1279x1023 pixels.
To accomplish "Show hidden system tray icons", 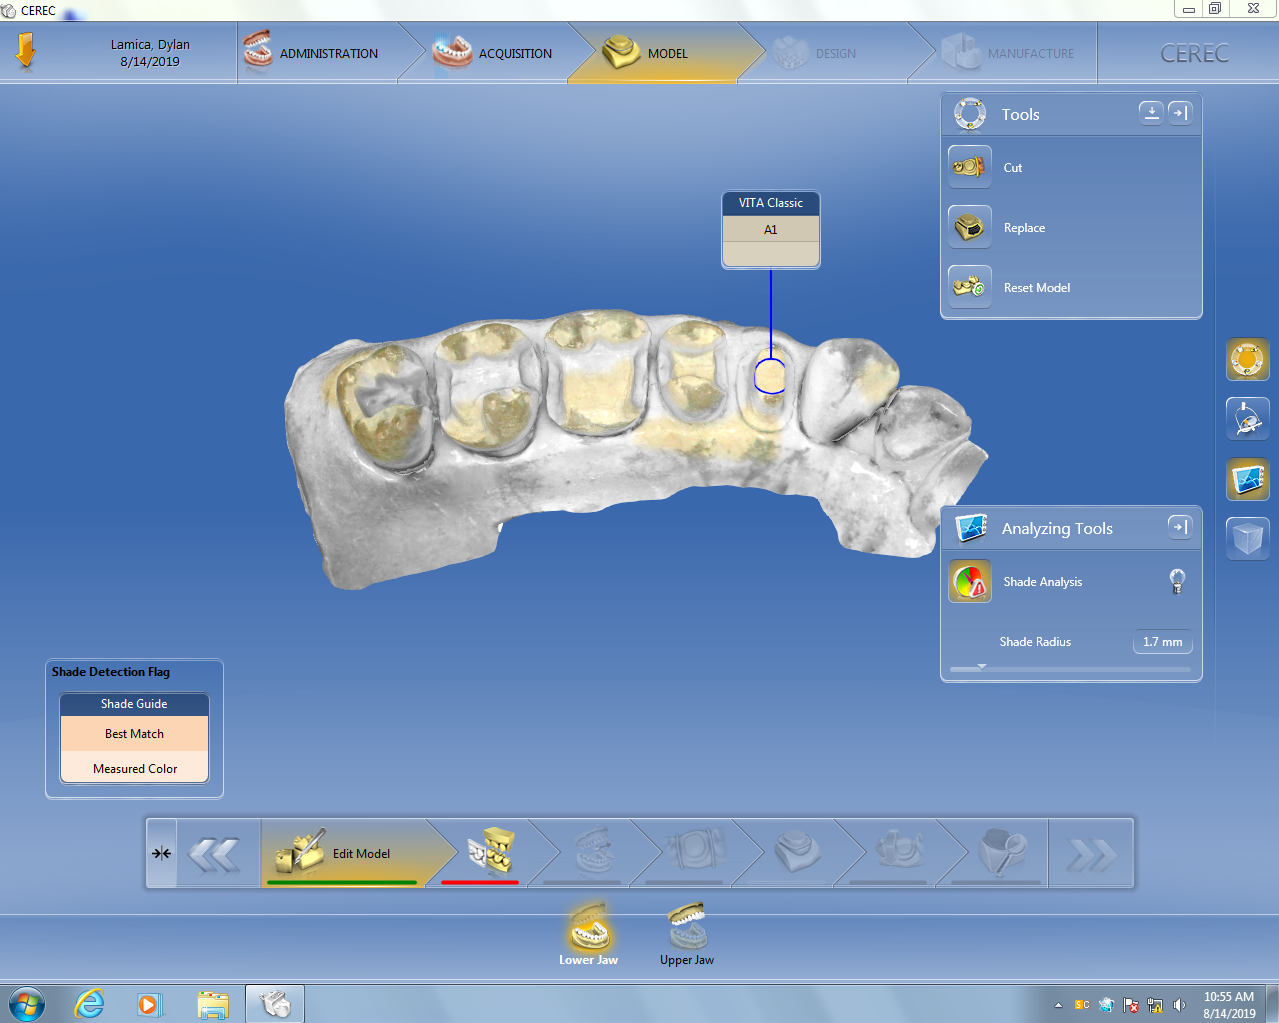I will pos(1058,1005).
